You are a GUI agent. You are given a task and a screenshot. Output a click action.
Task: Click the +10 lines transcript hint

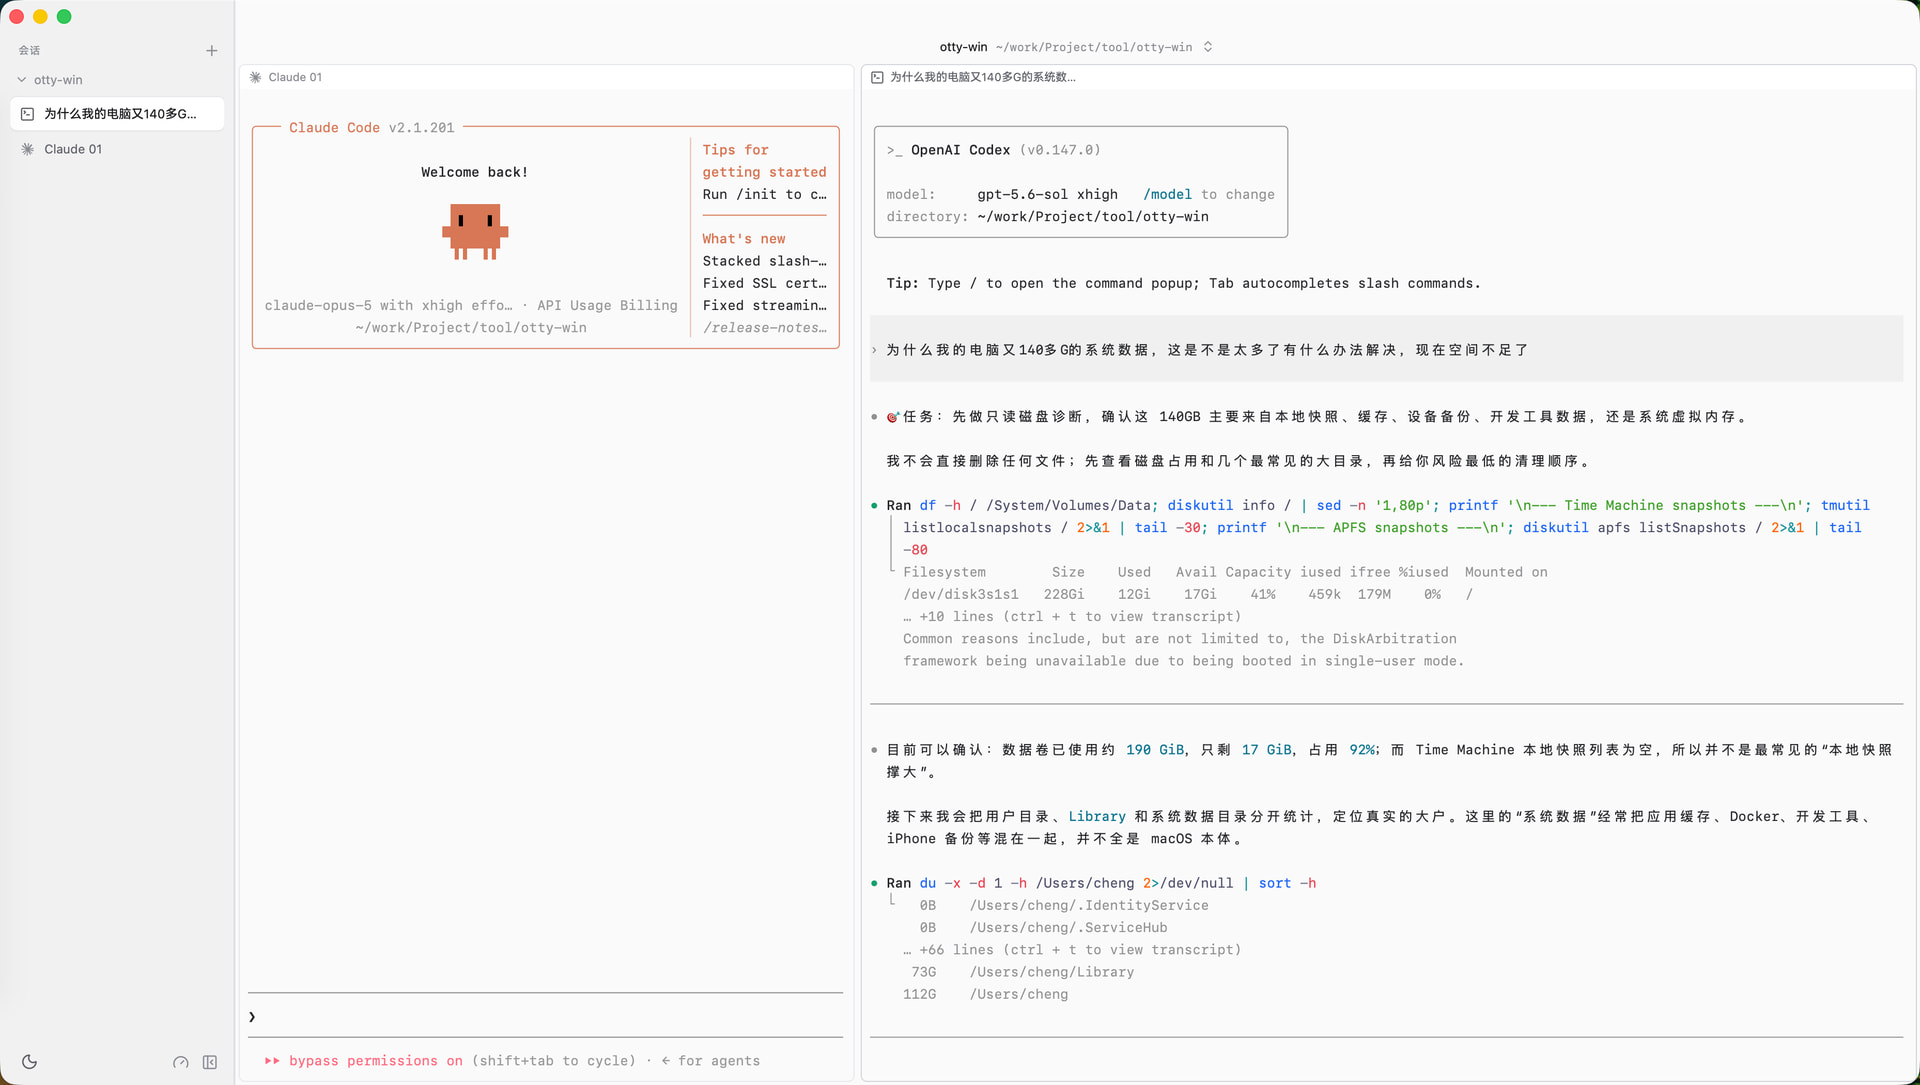coord(1072,617)
